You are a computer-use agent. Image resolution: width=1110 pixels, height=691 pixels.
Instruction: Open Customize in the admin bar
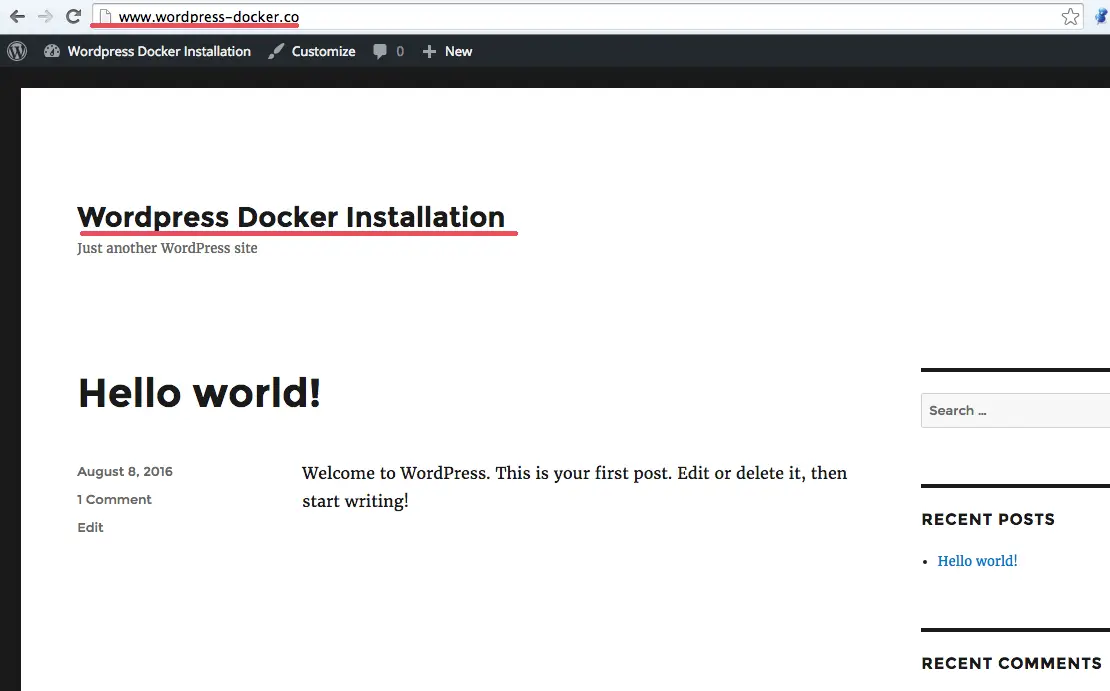click(x=324, y=51)
